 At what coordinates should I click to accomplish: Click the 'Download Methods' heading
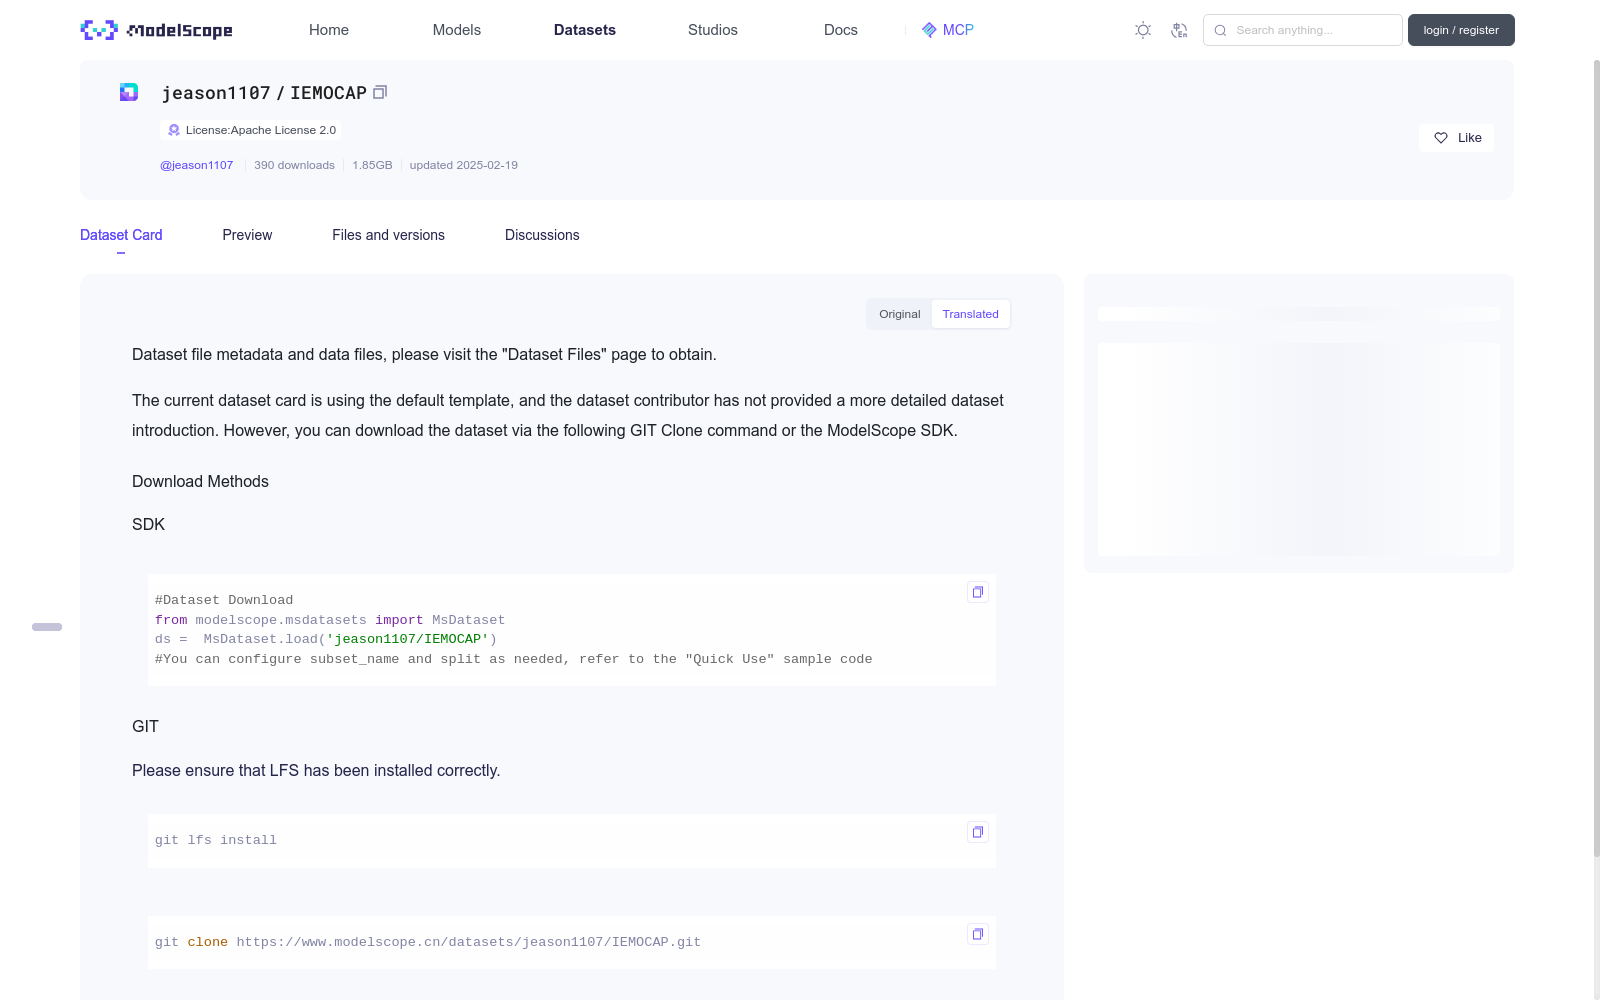(200, 481)
